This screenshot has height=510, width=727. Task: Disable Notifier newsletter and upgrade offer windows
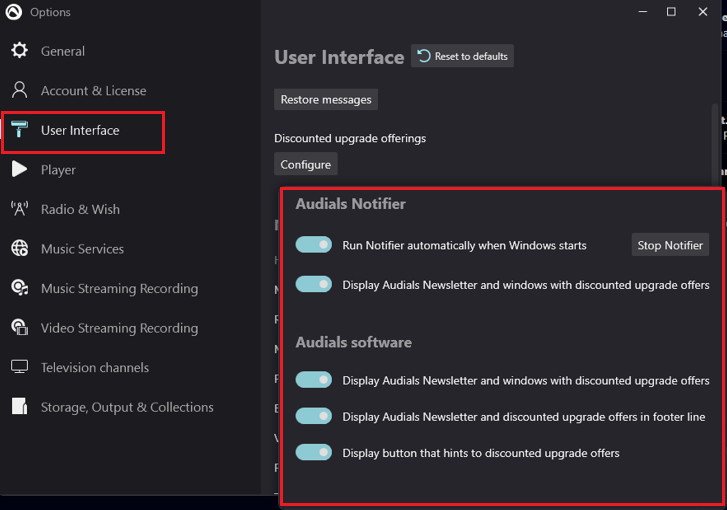coord(314,284)
